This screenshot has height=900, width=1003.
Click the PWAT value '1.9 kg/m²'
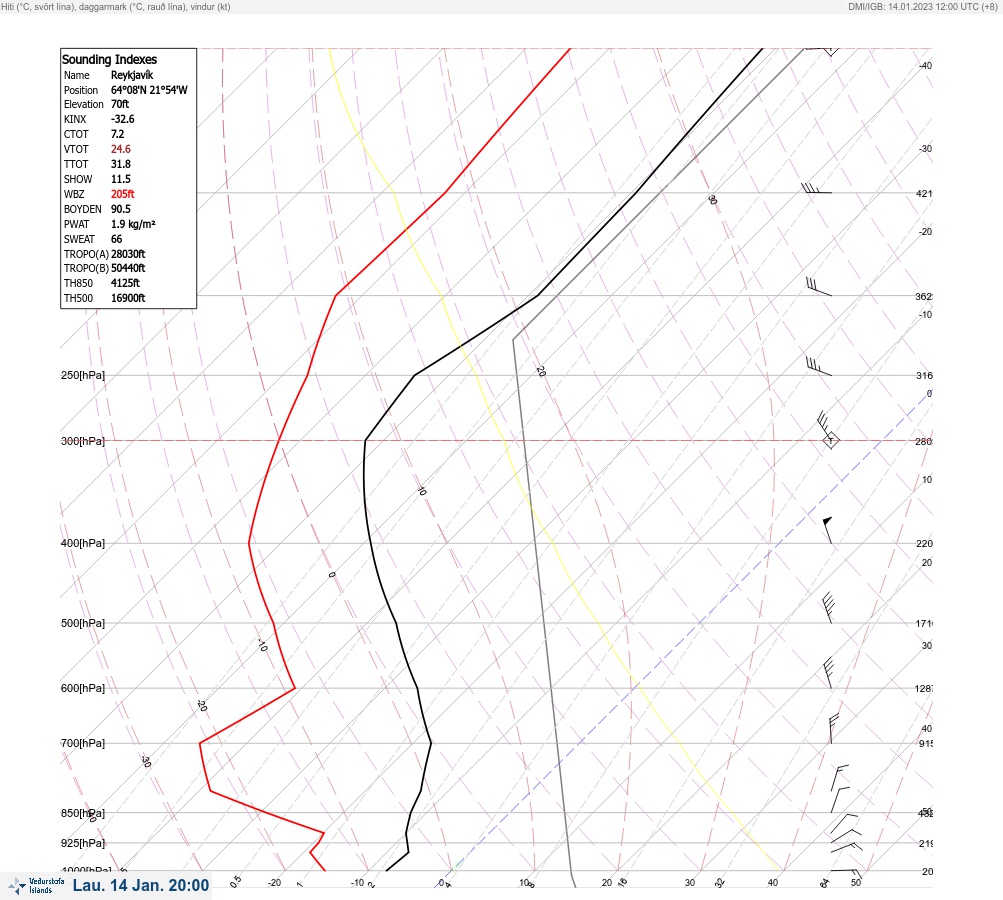133,224
